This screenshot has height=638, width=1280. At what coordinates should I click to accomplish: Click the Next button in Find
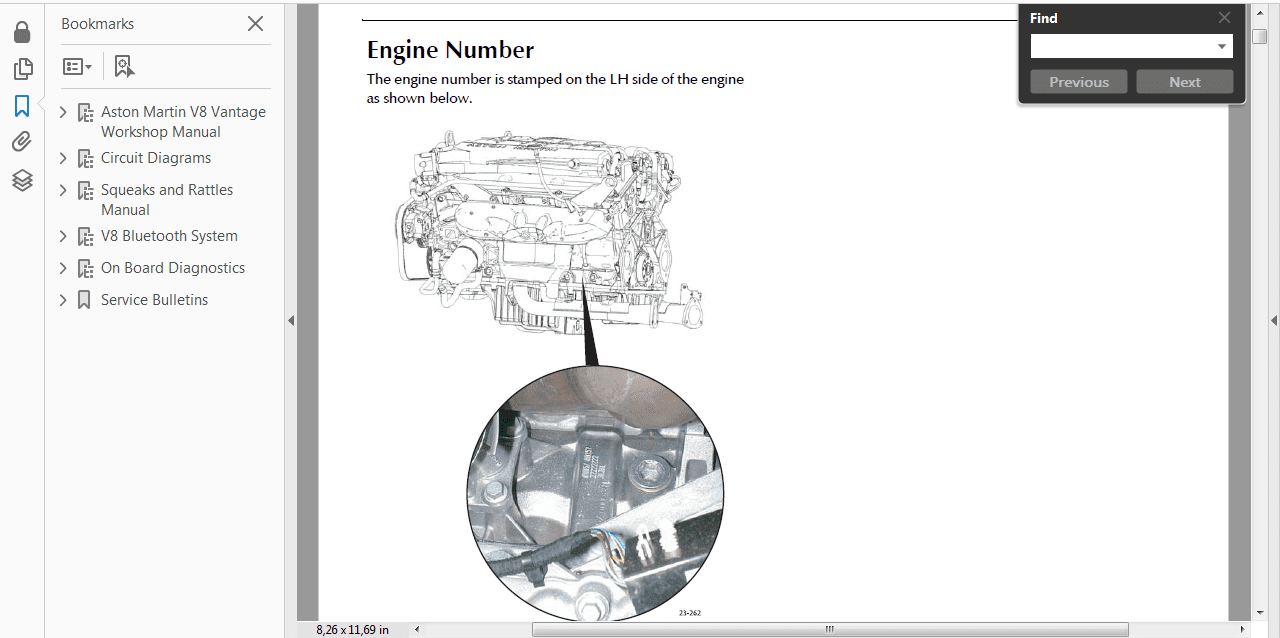(1185, 82)
